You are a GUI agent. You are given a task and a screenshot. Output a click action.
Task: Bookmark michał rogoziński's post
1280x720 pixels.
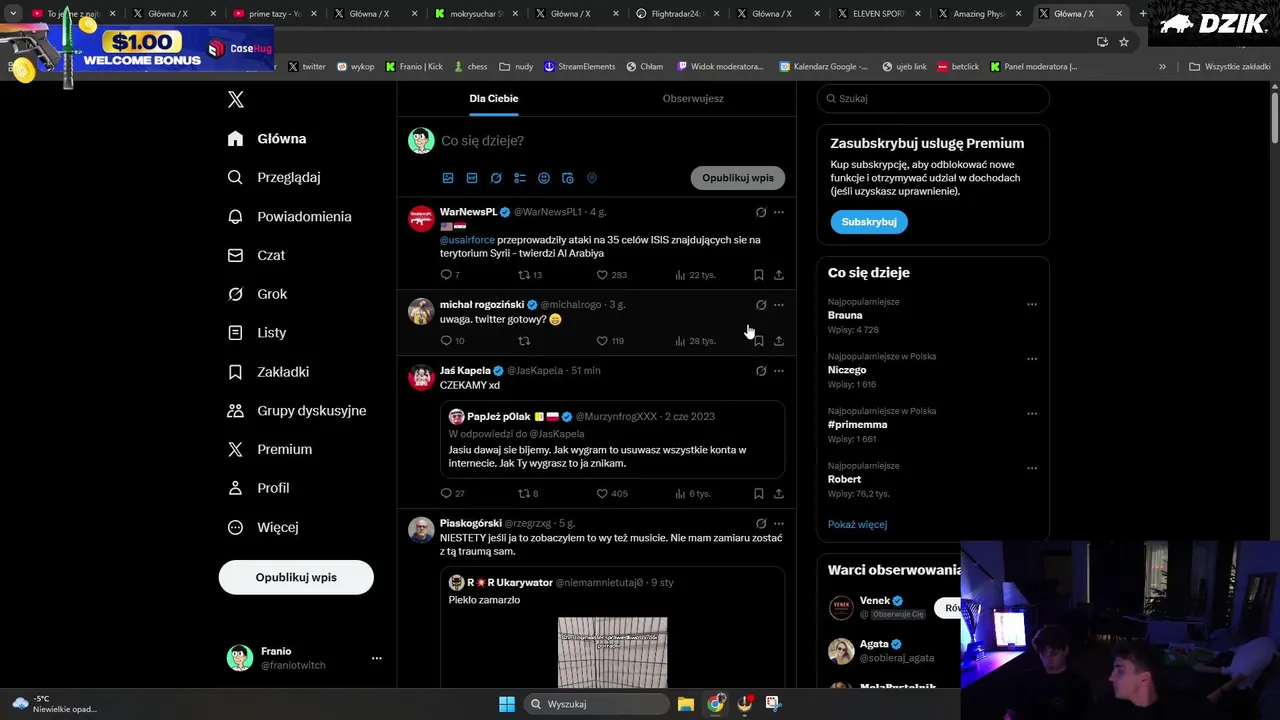(759, 341)
